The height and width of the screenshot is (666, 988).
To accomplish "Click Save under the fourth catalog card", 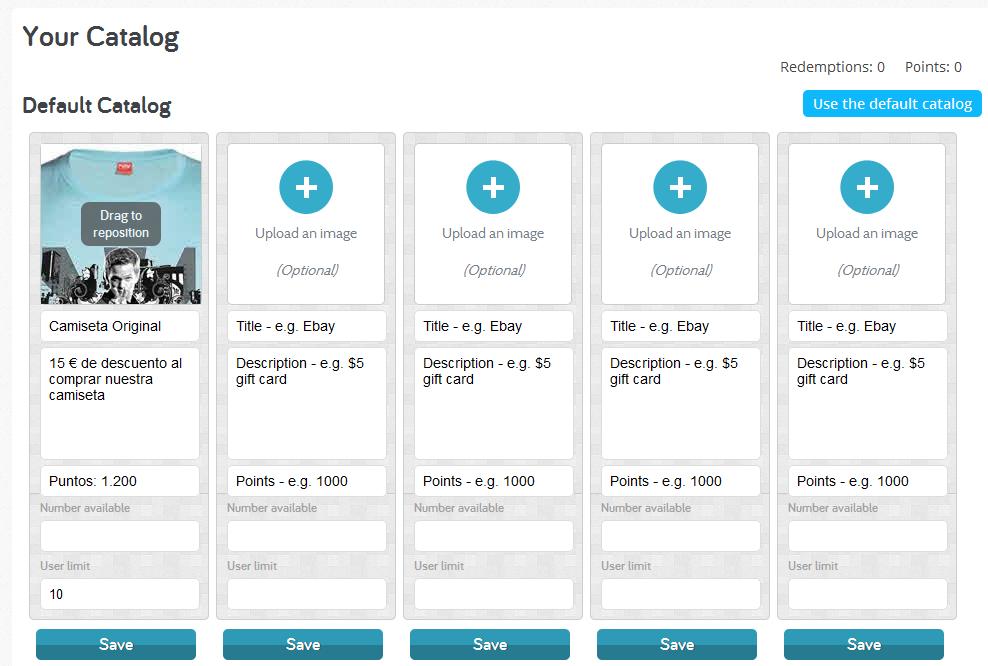I will 677,644.
